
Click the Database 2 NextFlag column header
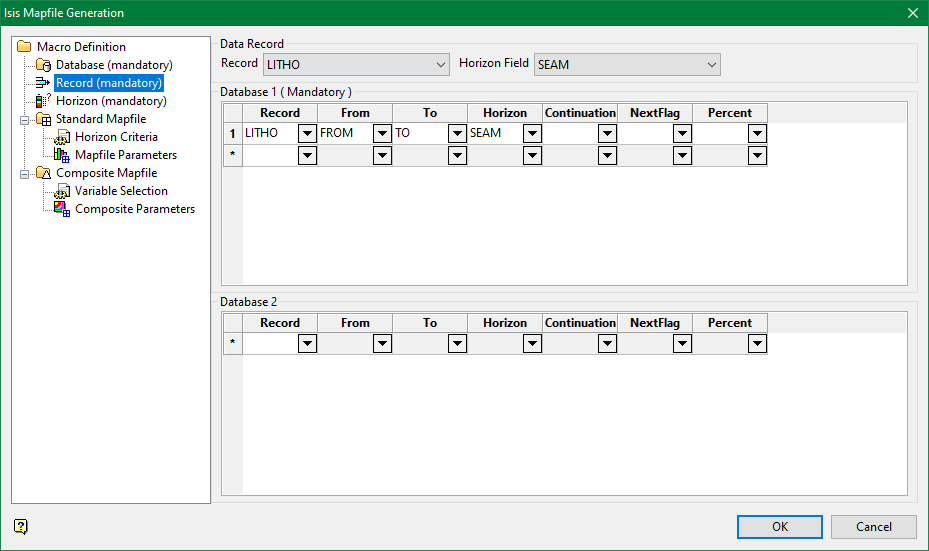(655, 323)
